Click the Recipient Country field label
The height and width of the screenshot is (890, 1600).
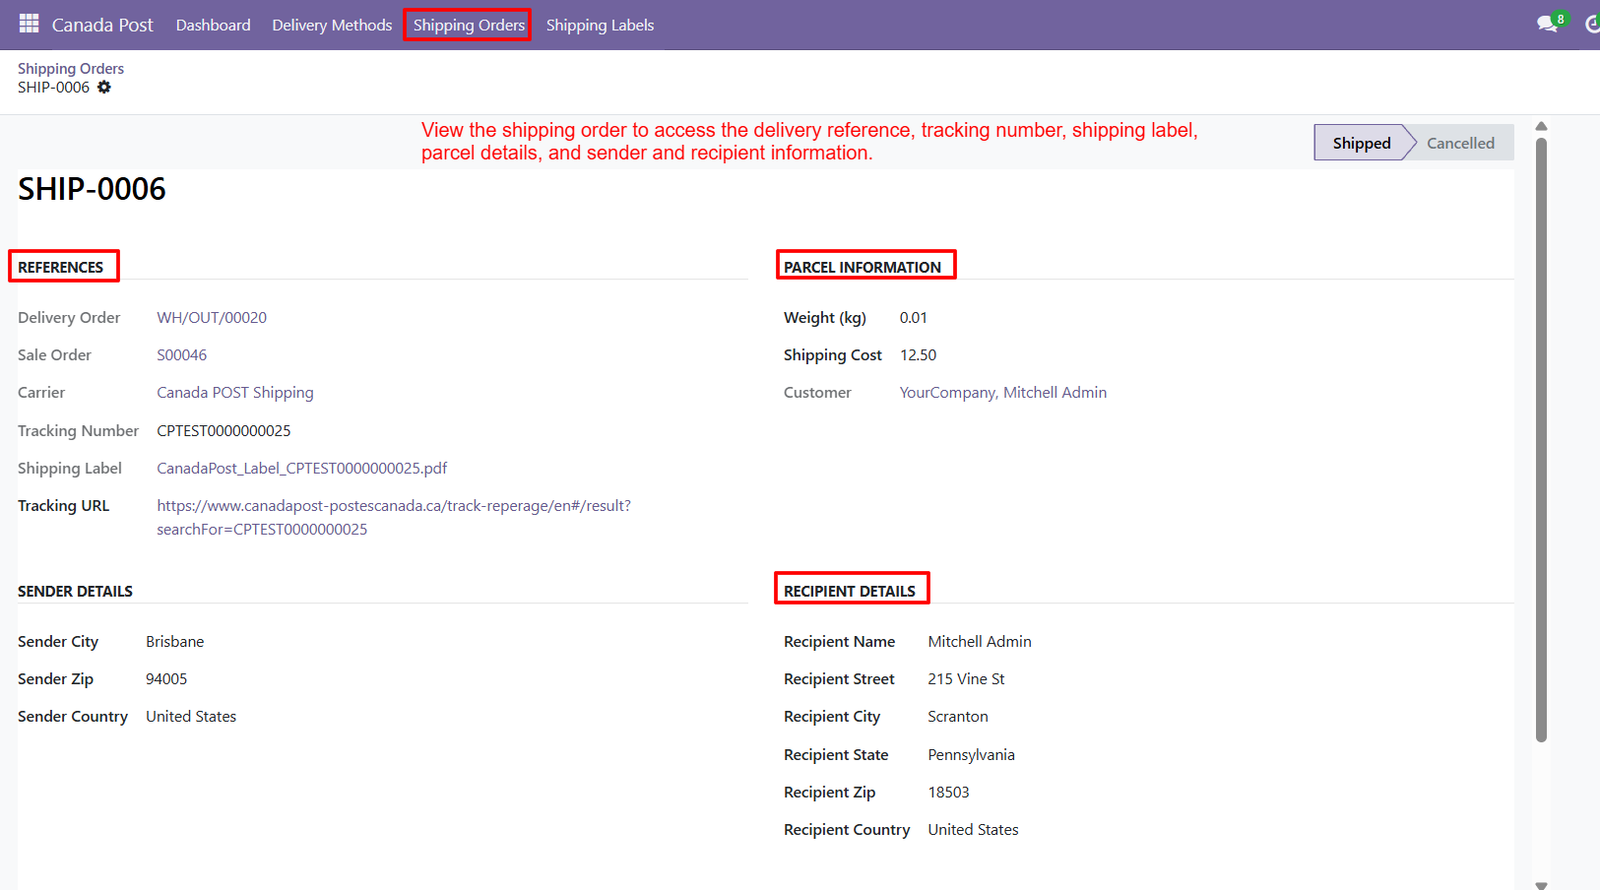click(847, 830)
